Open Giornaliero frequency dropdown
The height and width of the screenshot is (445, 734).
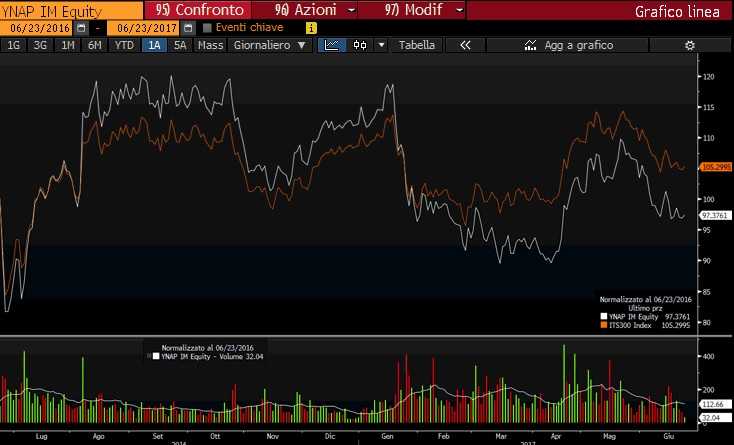269,45
